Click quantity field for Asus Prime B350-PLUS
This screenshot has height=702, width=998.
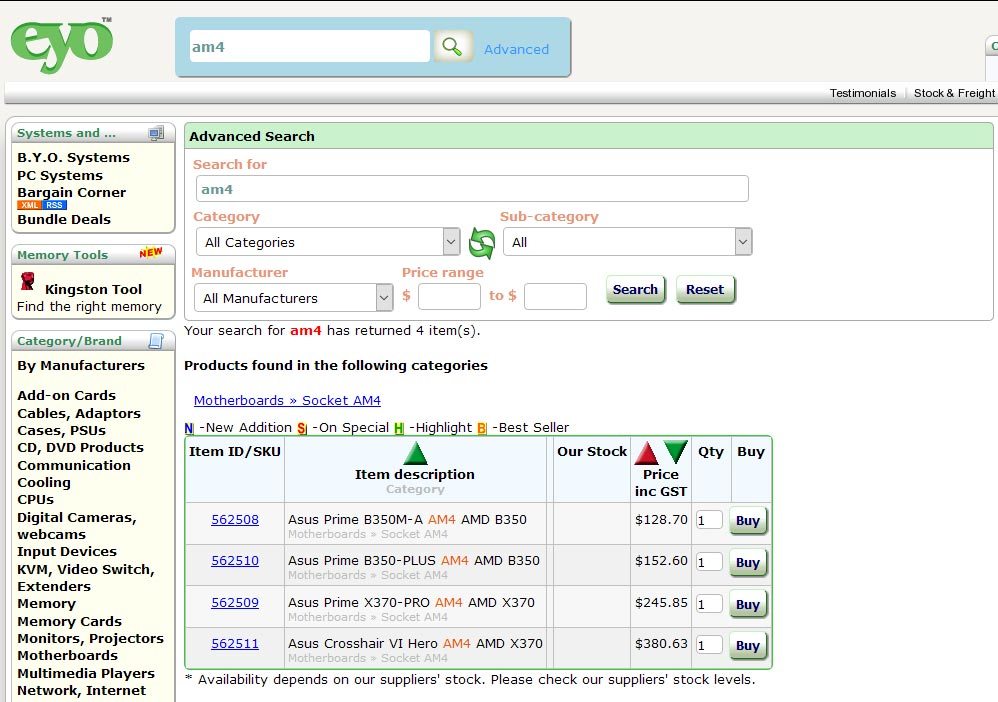(709, 562)
